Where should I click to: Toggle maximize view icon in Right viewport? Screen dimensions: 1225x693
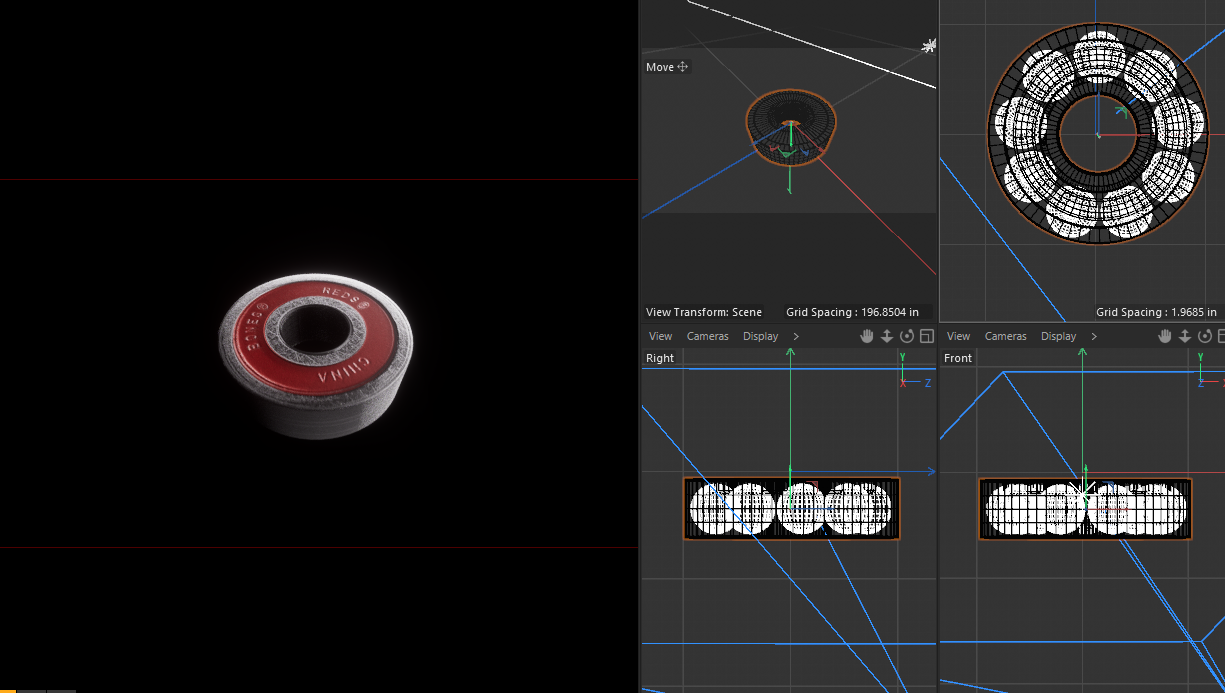[x=927, y=336]
